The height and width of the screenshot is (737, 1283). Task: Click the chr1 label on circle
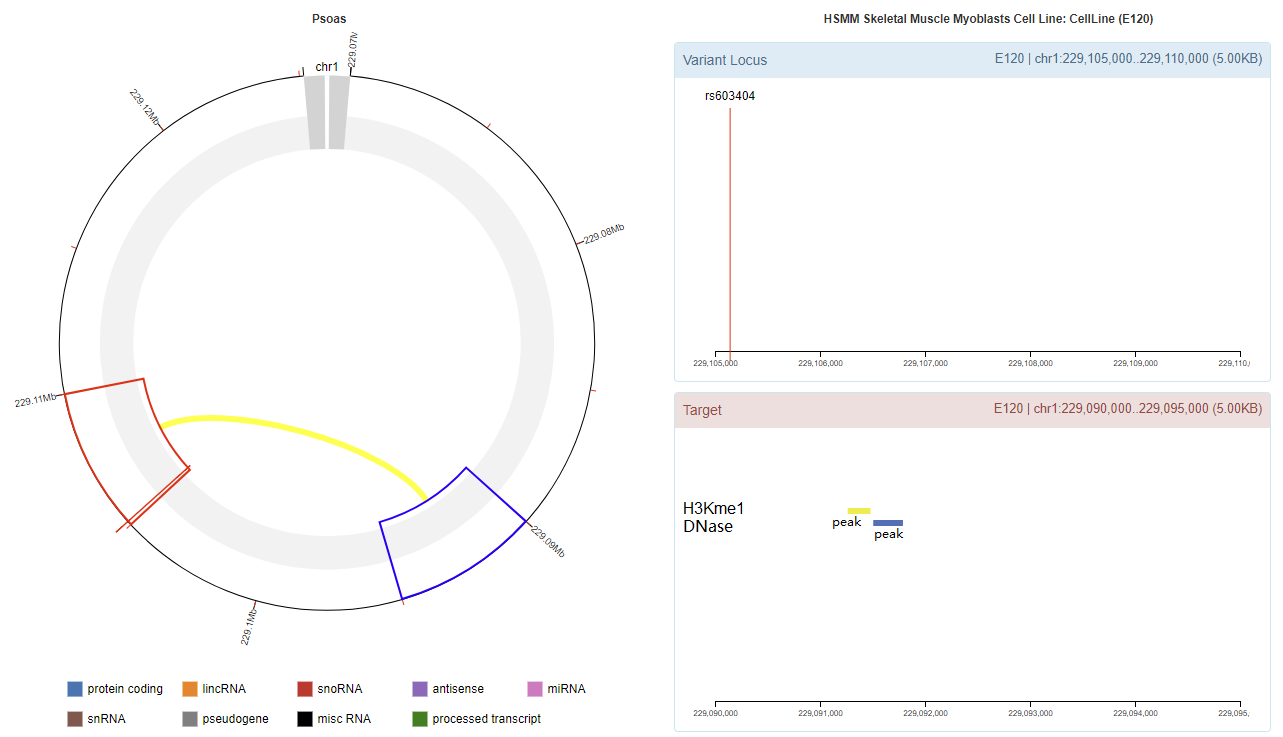[327, 67]
